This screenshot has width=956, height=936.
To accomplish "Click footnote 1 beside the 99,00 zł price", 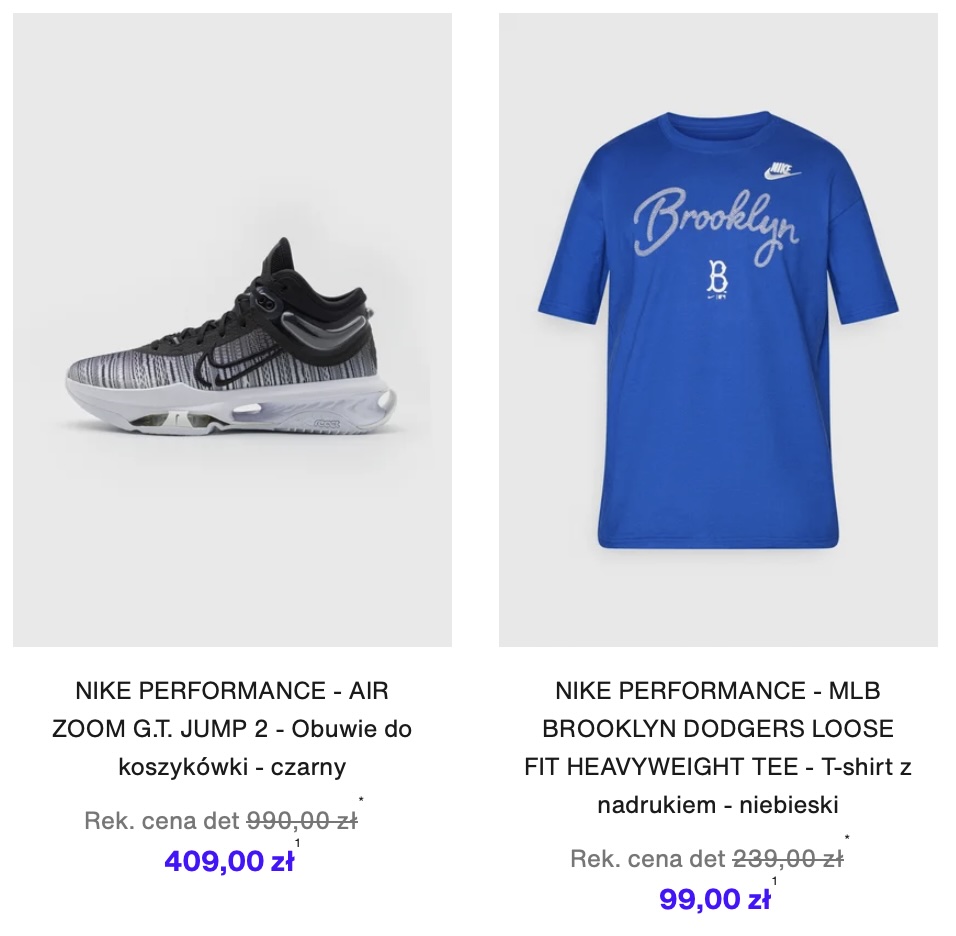I will pos(774,881).
